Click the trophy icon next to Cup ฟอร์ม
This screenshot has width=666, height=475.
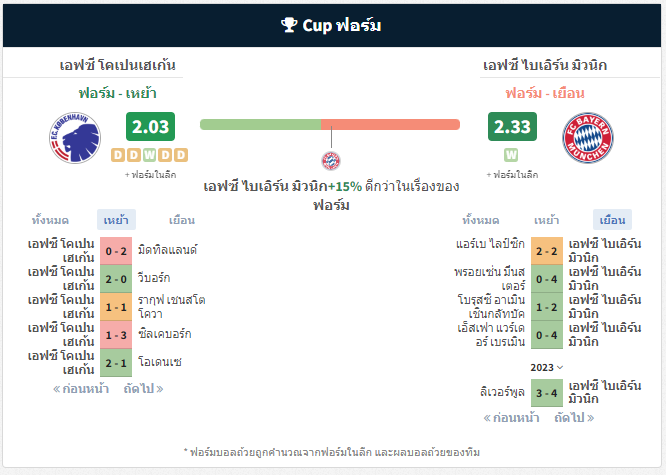point(289,25)
